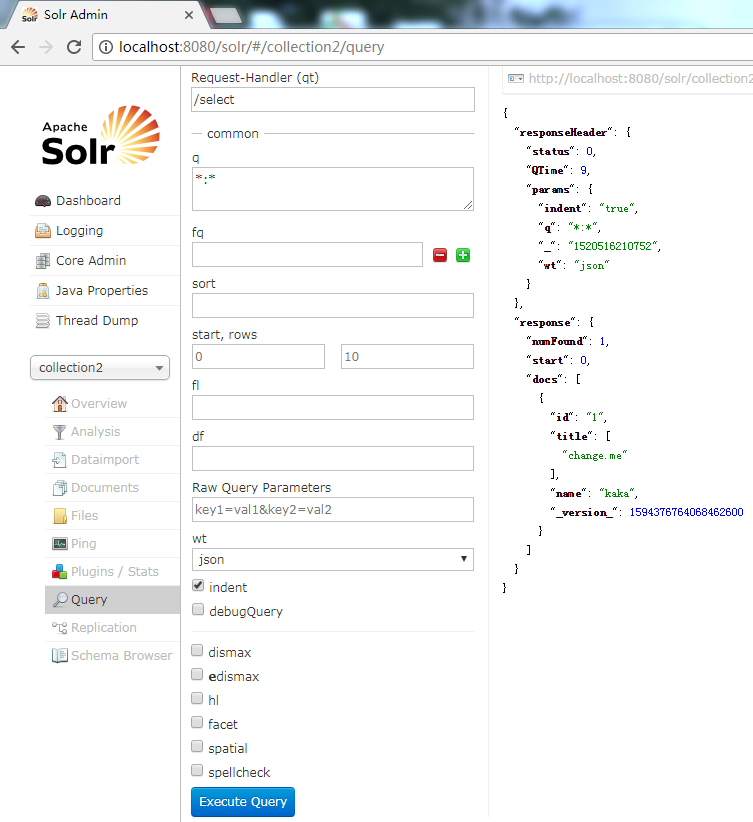Image resolution: width=753 pixels, height=822 pixels.
Task: Click the "kaka" name value
Action: click(617, 493)
